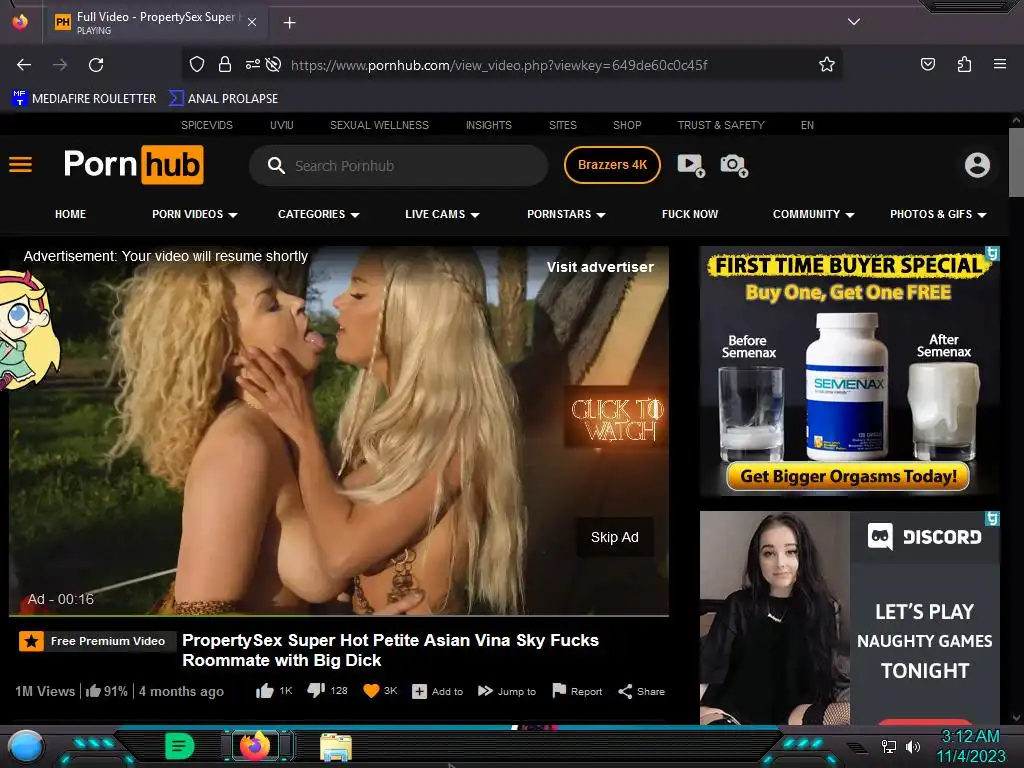This screenshot has height=768, width=1024.
Task: Open the Pocket save icon
Action: [927, 64]
